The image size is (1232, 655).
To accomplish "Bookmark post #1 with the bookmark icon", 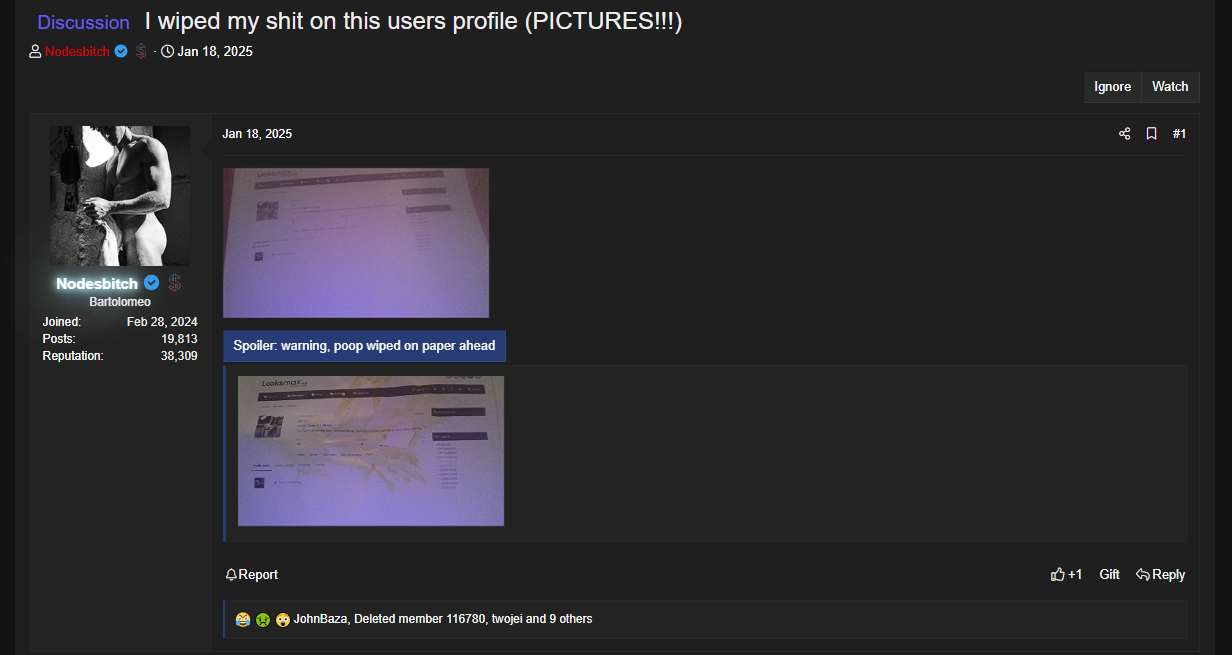I will (1151, 134).
